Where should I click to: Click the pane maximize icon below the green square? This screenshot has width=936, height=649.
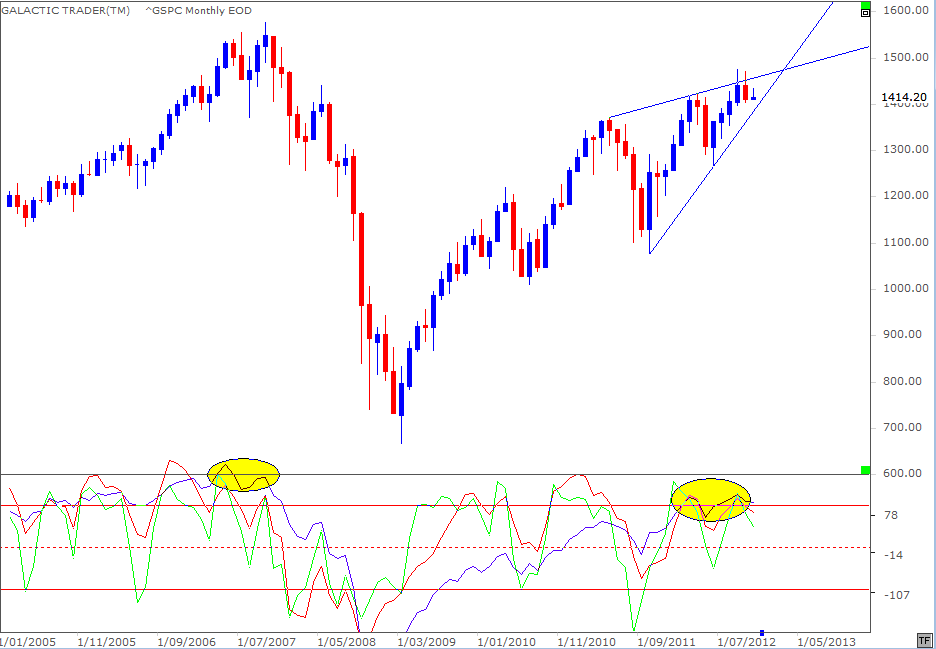(866, 13)
